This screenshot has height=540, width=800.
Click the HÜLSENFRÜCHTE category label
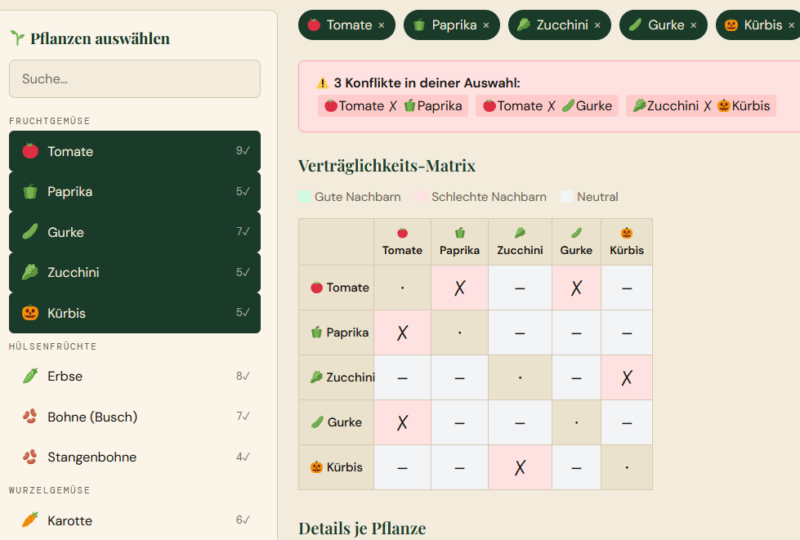coord(53,347)
